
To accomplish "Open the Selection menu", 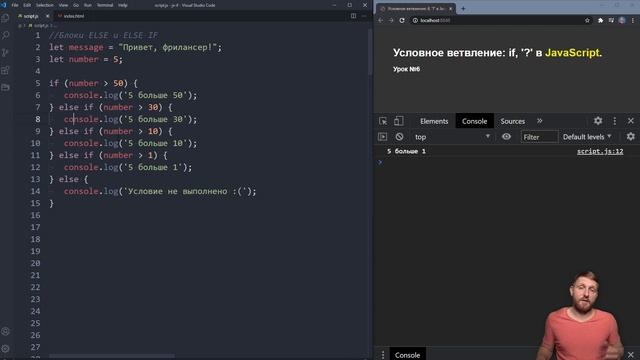I will pos(45,5).
